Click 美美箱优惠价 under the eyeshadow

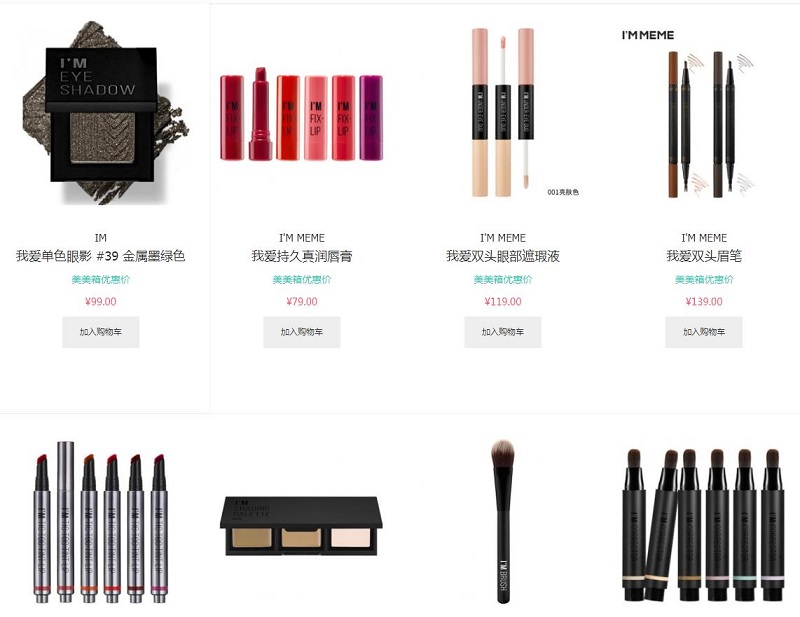point(101,280)
